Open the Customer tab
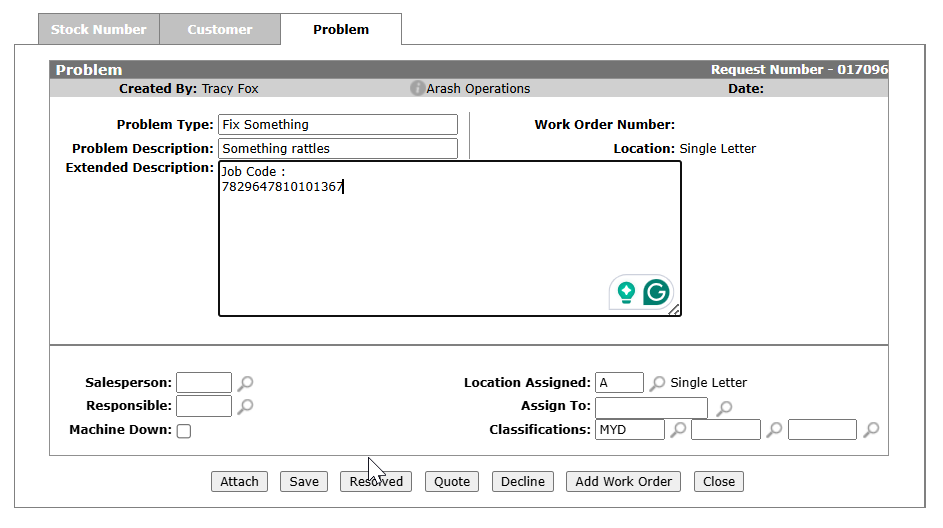The image size is (943, 528). tap(220, 30)
